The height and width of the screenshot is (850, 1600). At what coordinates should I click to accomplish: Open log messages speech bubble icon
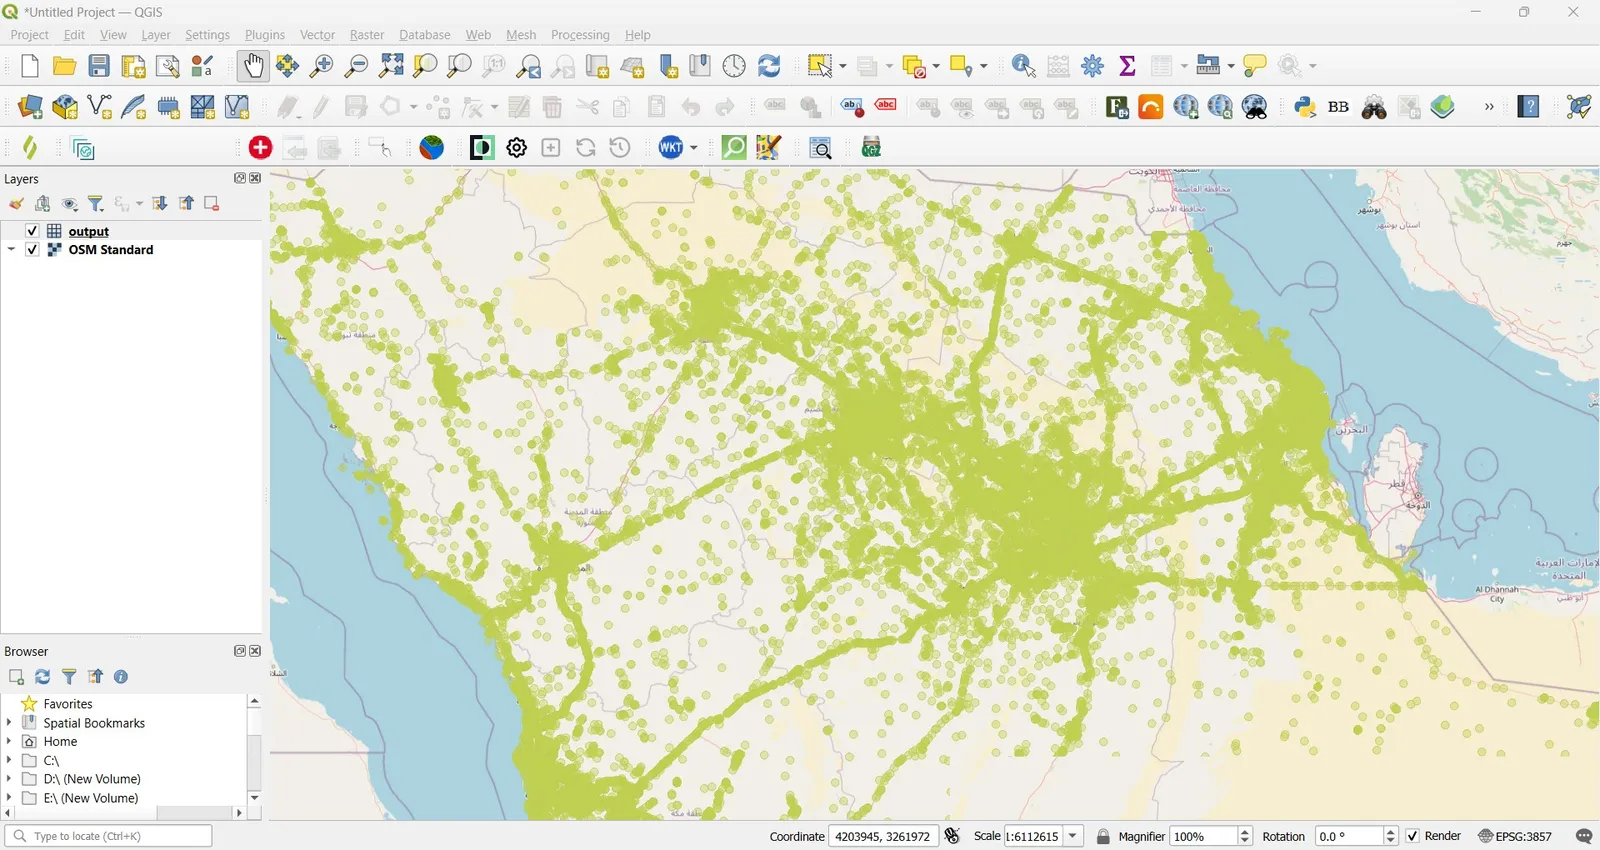(1584, 836)
